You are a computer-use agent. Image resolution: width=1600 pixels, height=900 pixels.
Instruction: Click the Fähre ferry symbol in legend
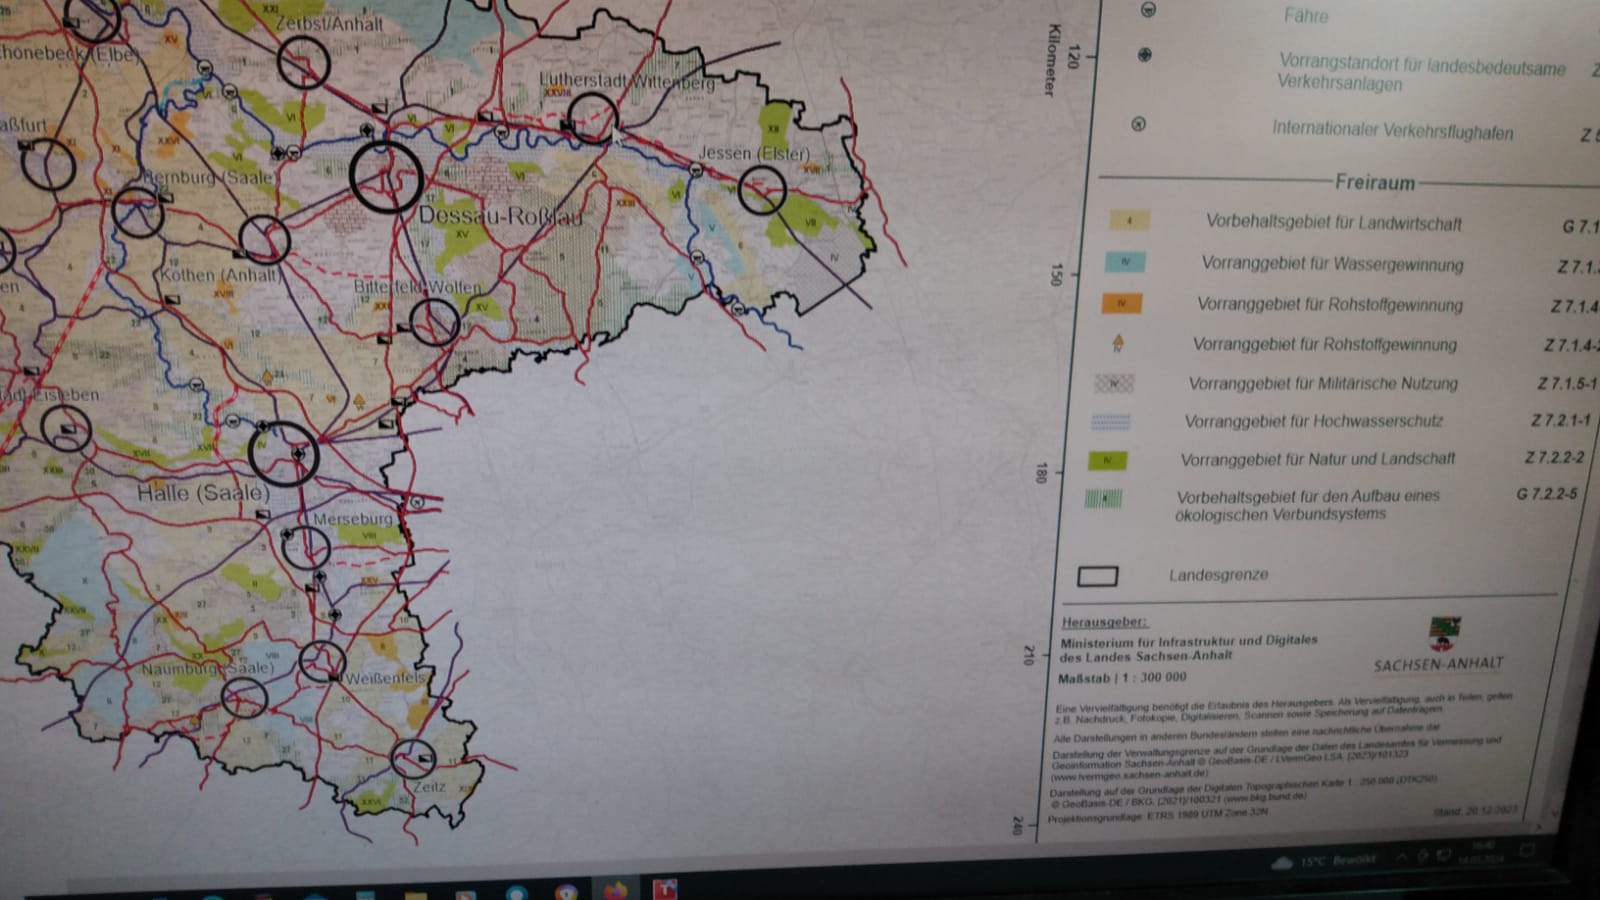tap(1148, 10)
